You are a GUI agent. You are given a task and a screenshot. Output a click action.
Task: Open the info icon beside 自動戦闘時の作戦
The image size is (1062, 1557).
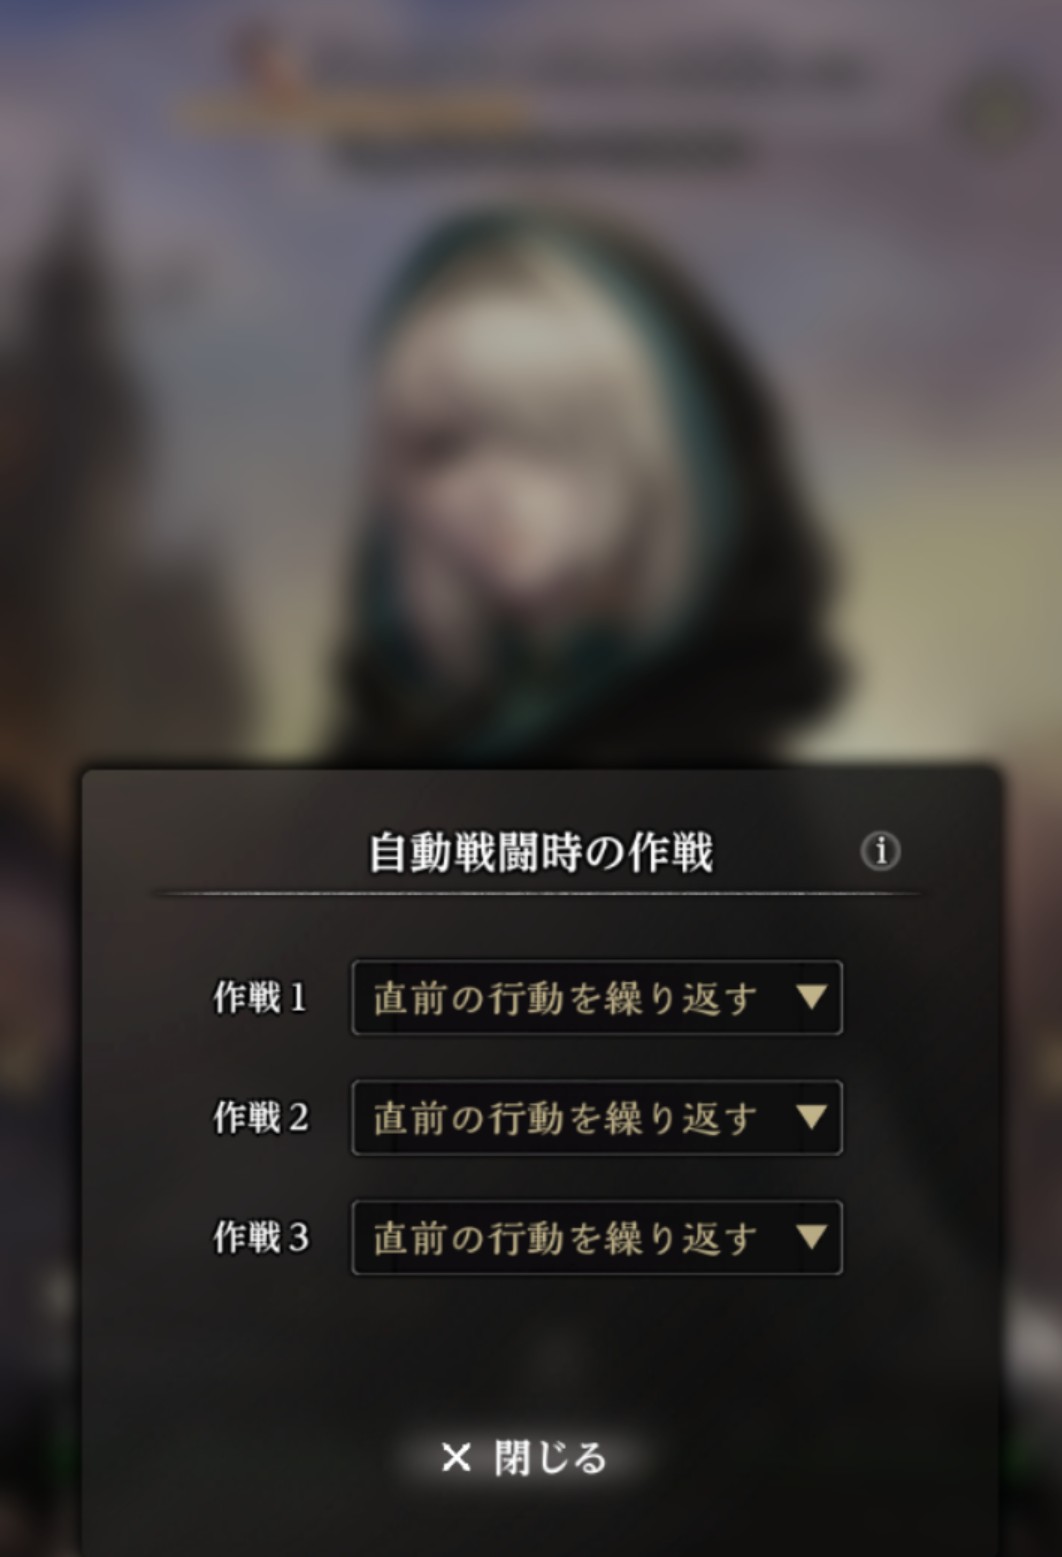[880, 851]
